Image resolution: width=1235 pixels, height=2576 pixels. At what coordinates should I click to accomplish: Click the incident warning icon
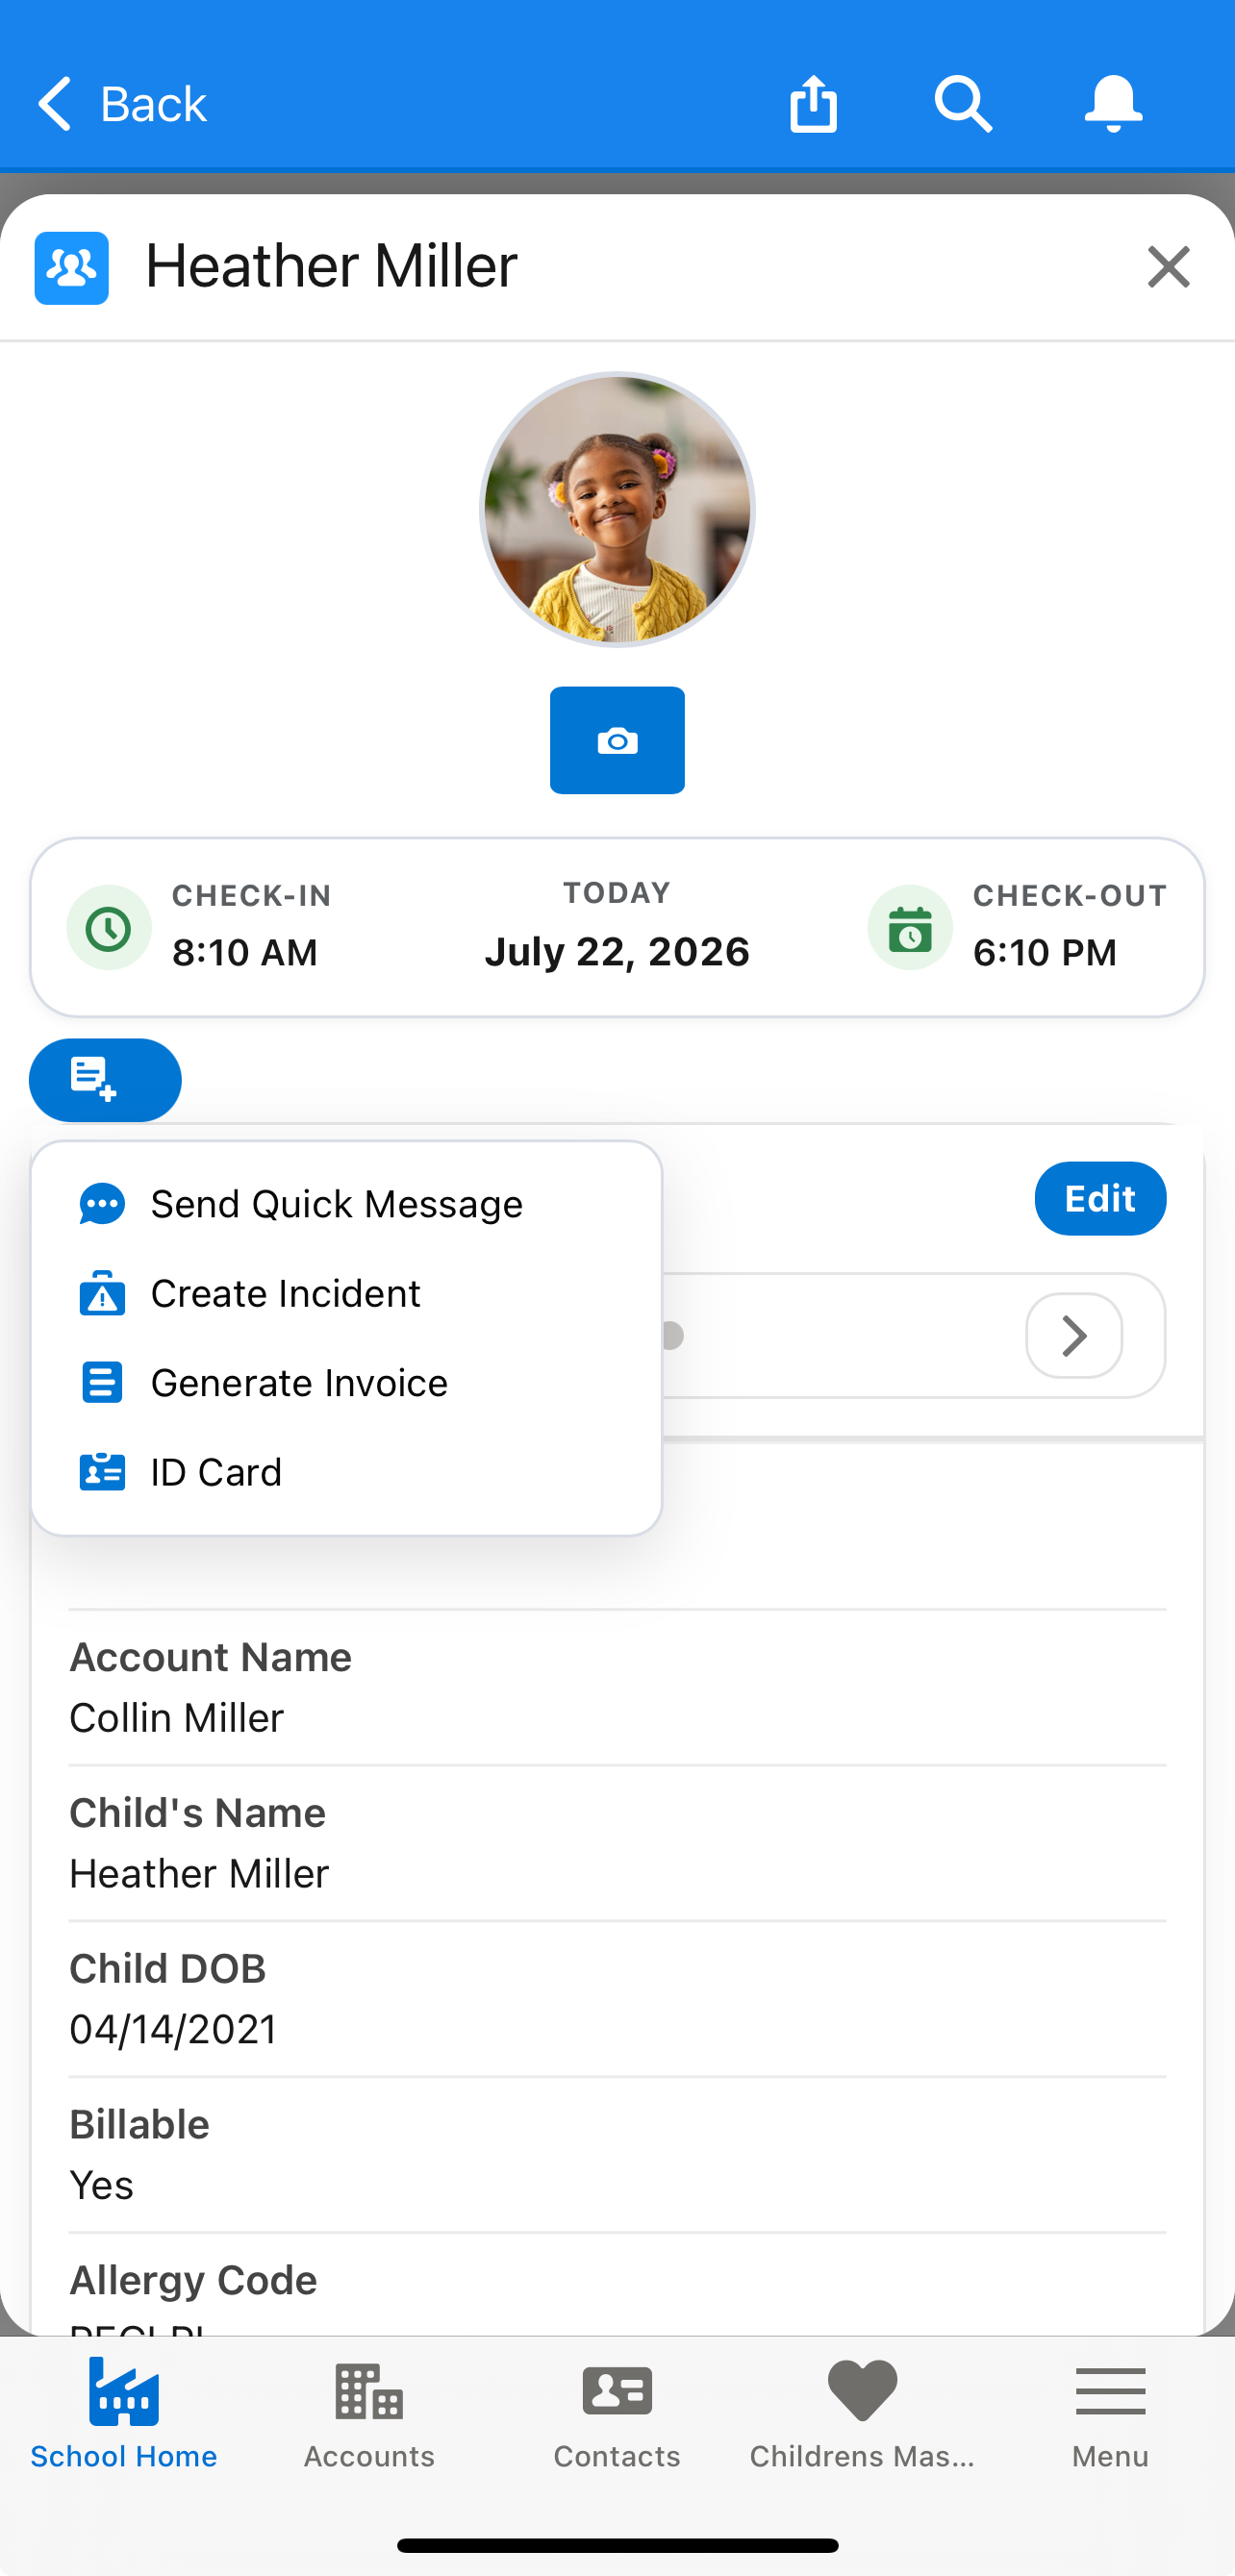coord(102,1294)
